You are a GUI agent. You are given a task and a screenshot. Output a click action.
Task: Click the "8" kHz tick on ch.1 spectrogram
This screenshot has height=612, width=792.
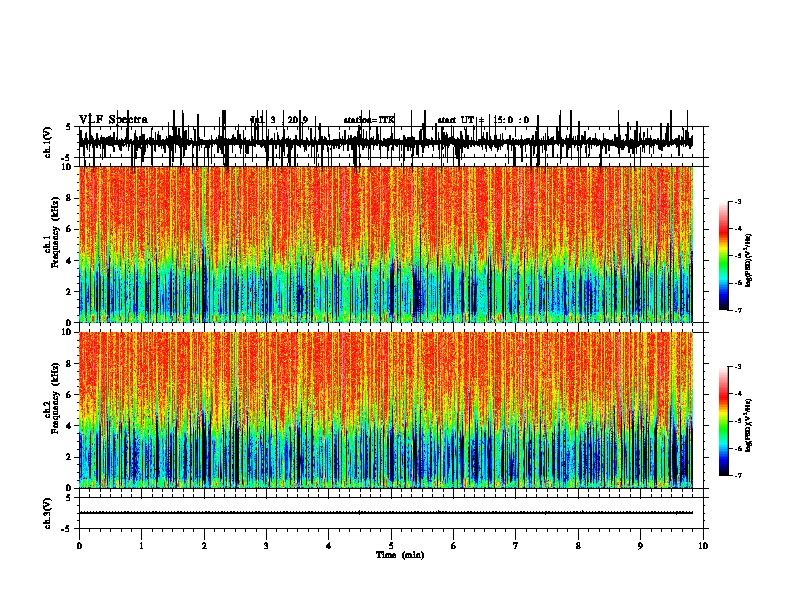click(70, 198)
